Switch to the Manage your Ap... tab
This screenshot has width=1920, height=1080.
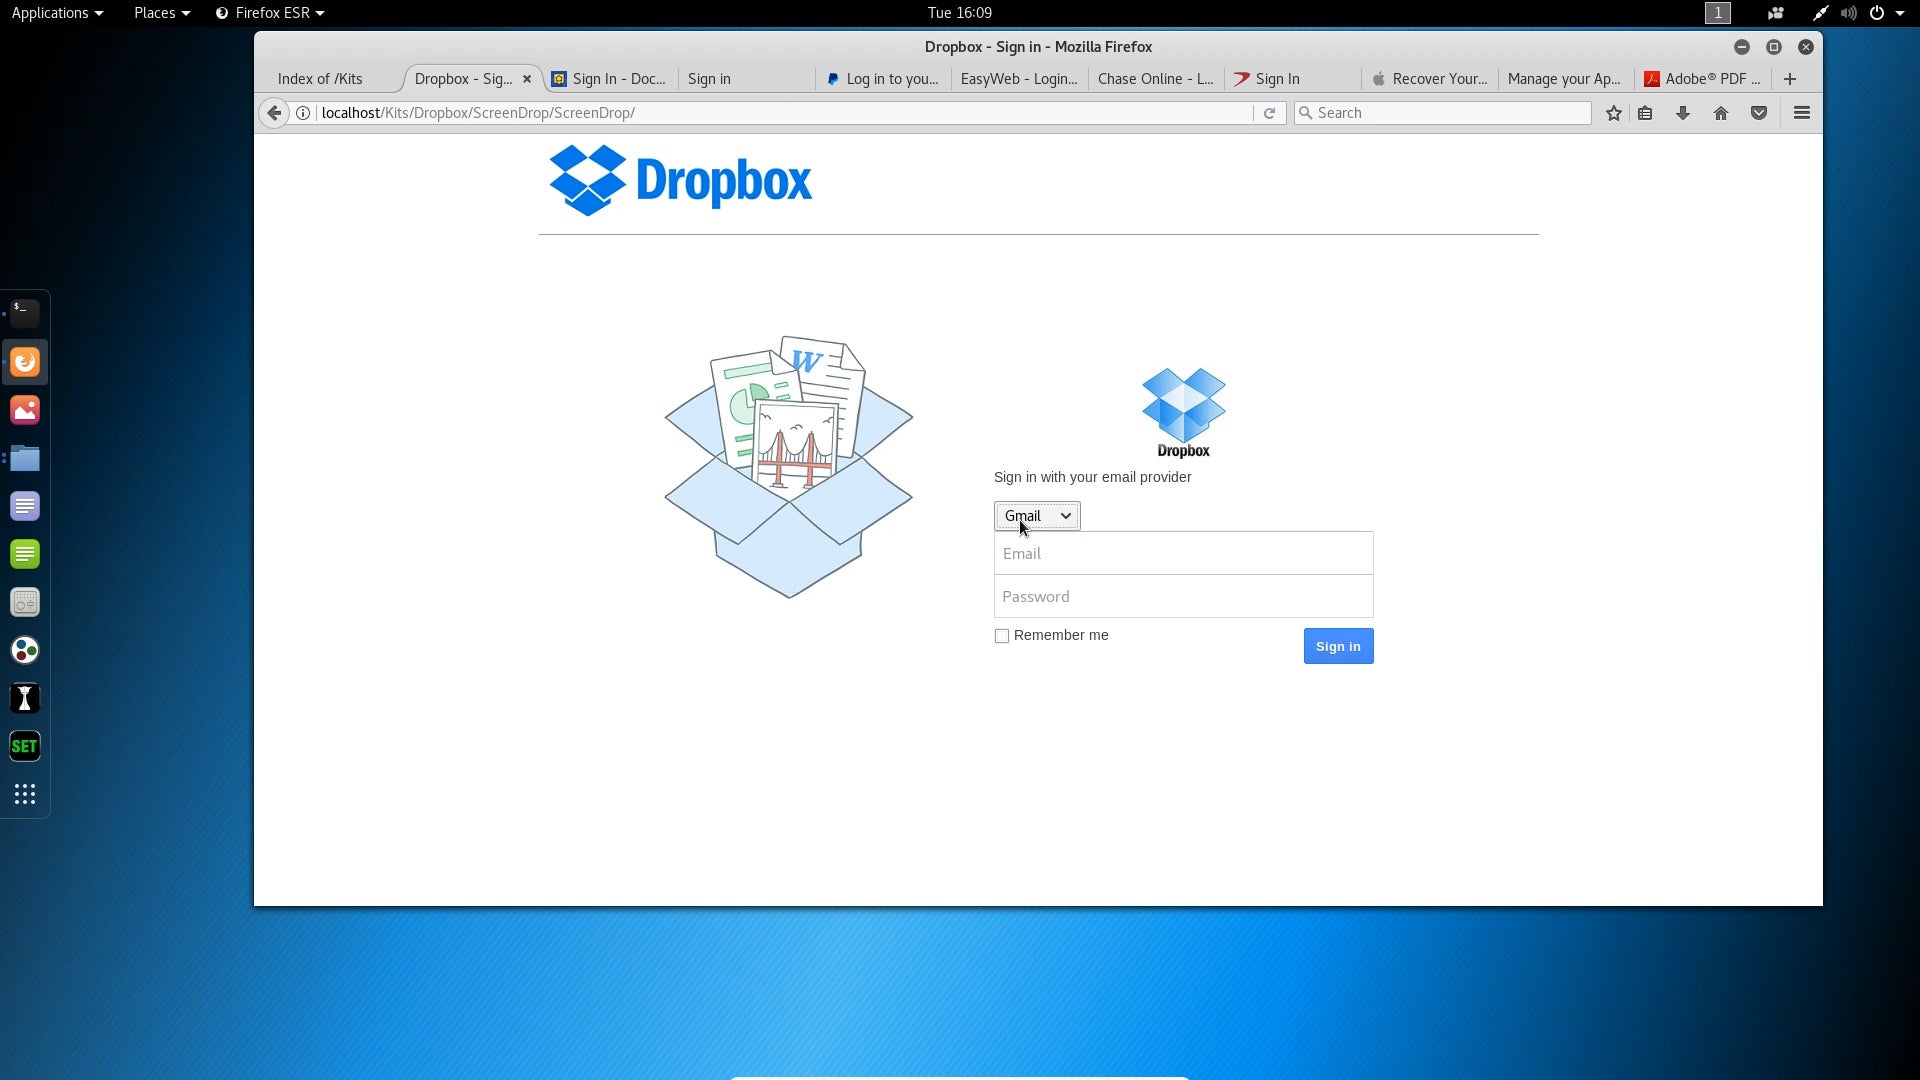[1564, 79]
